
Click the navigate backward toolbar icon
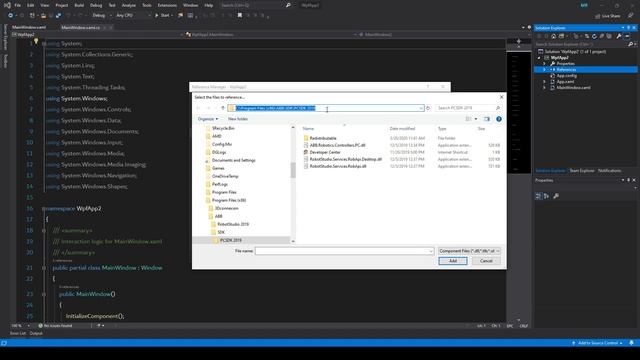(x=10, y=16)
